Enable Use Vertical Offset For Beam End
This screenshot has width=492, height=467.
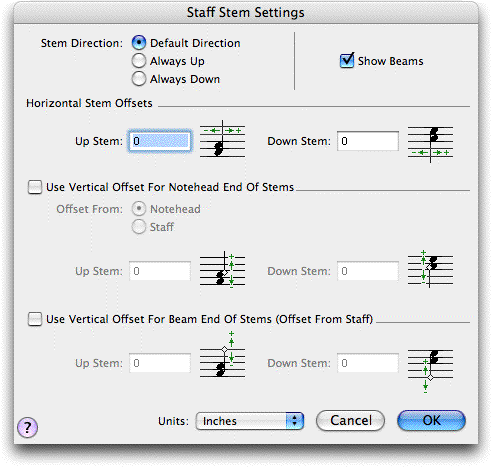[x=35, y=319]
